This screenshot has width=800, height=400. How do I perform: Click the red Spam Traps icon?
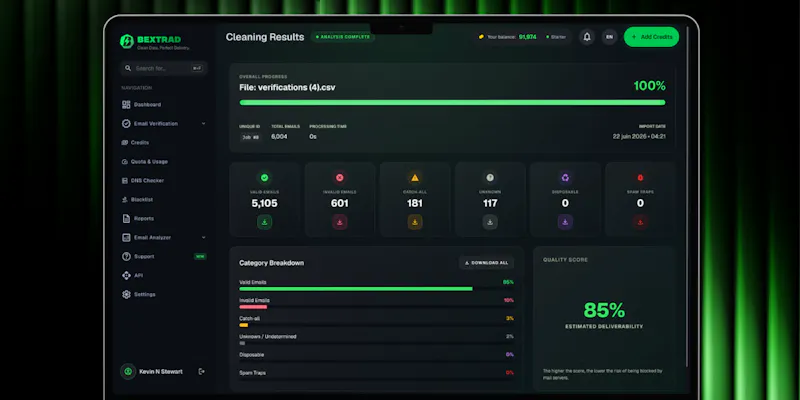click(x=640, y=178)
